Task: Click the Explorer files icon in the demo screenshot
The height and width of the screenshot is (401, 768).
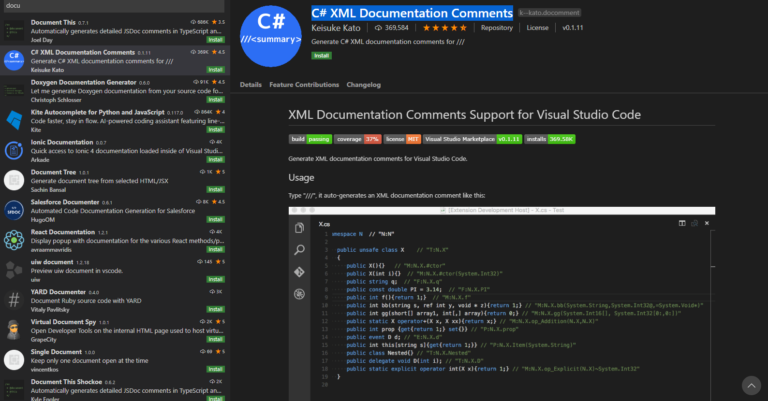Action: pyautogui.click(x=299, y=228)
